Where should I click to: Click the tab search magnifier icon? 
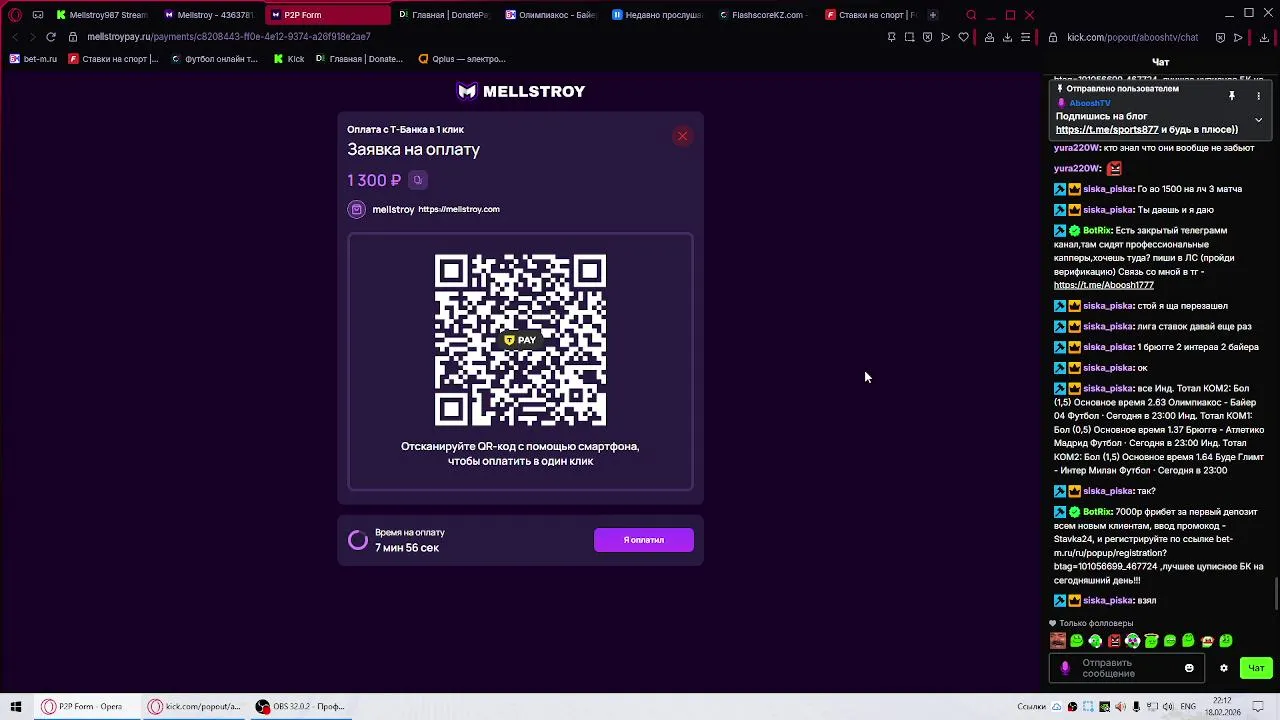coord(971,15)
